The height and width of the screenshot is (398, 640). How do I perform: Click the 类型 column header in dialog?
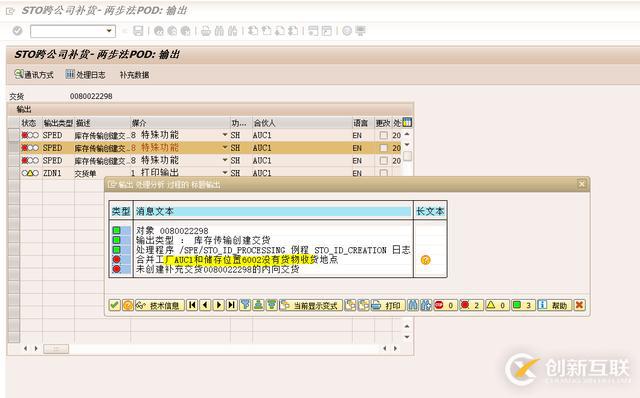tap(121, 211)
